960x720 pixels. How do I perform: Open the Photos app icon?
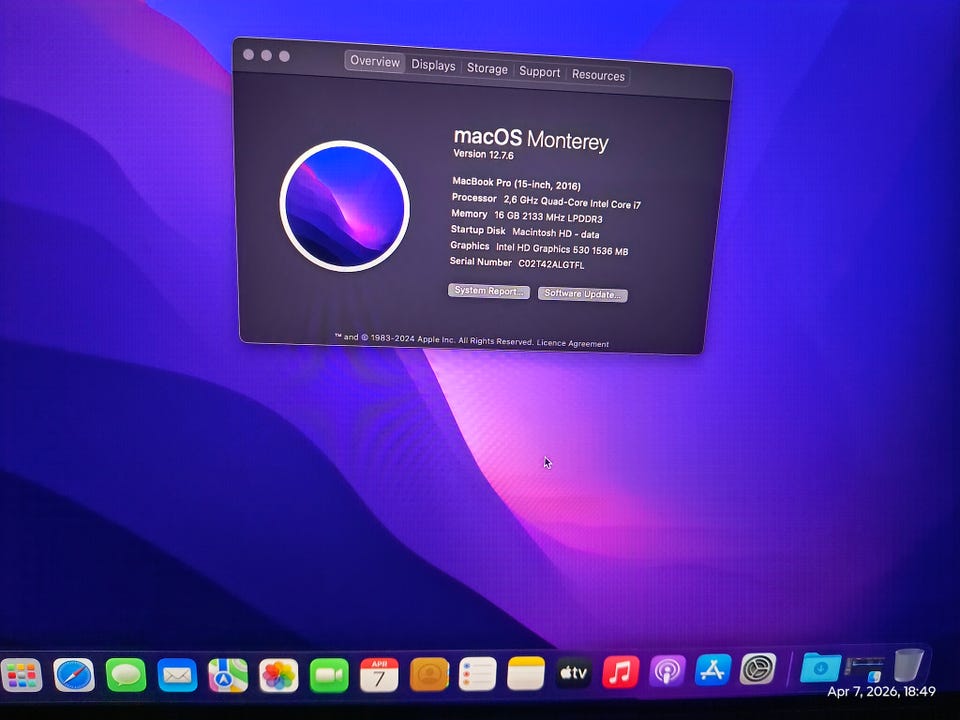pyautogui.click(x=279, y=675)
